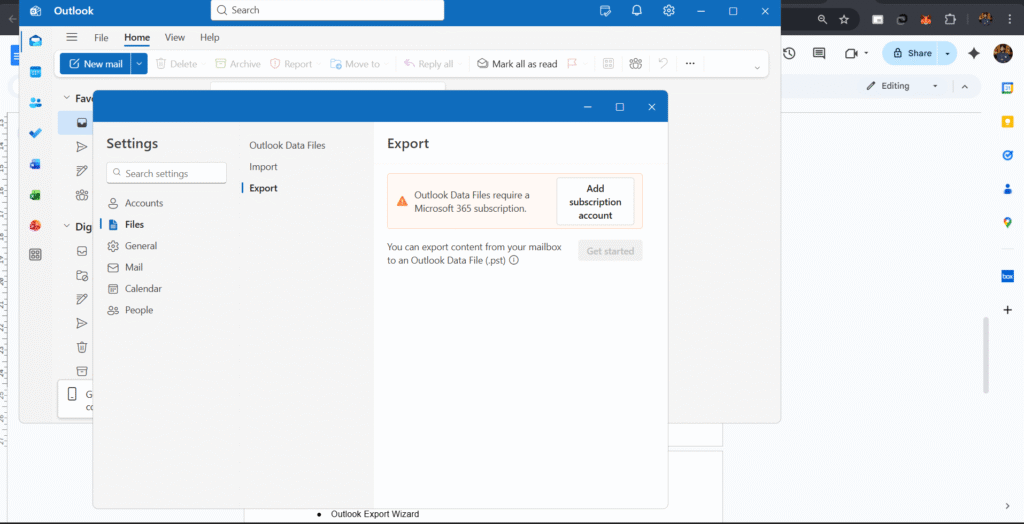This screenshot has height=524, width=1024.
Task: Click the Gemini sparkle icon in Docs
Action: [974, 53]
